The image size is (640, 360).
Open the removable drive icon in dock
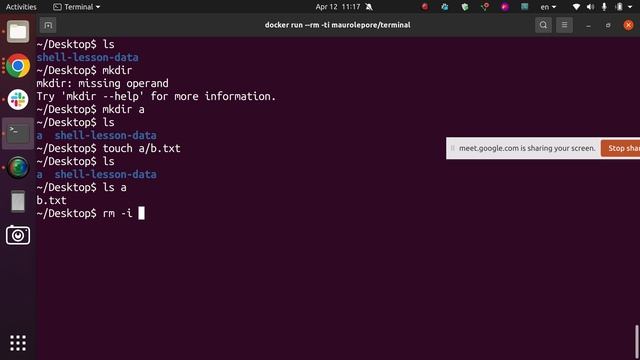tap(18, 201)
